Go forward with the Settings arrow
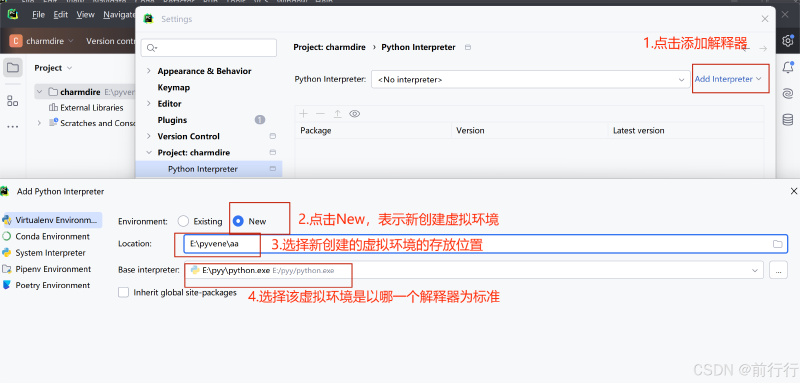Image resolution: width=800 pixels, height=383 pixels. (x=763, y=48)
